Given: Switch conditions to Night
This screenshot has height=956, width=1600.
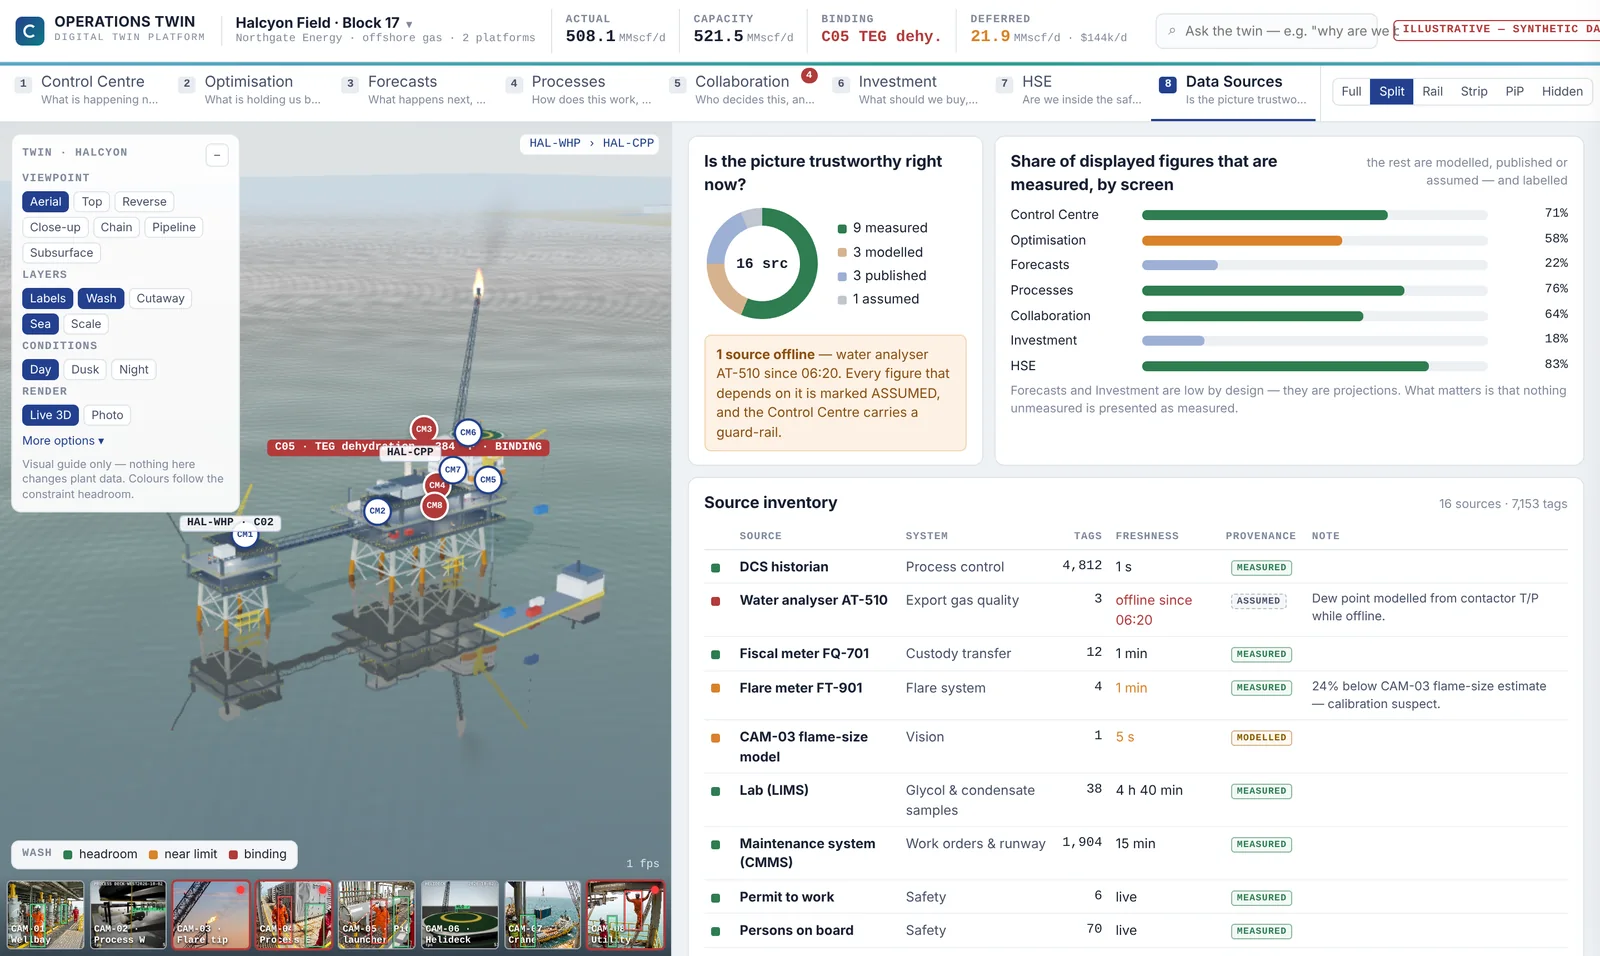Looking at the screenshot, I should click(x=134, y=369).
